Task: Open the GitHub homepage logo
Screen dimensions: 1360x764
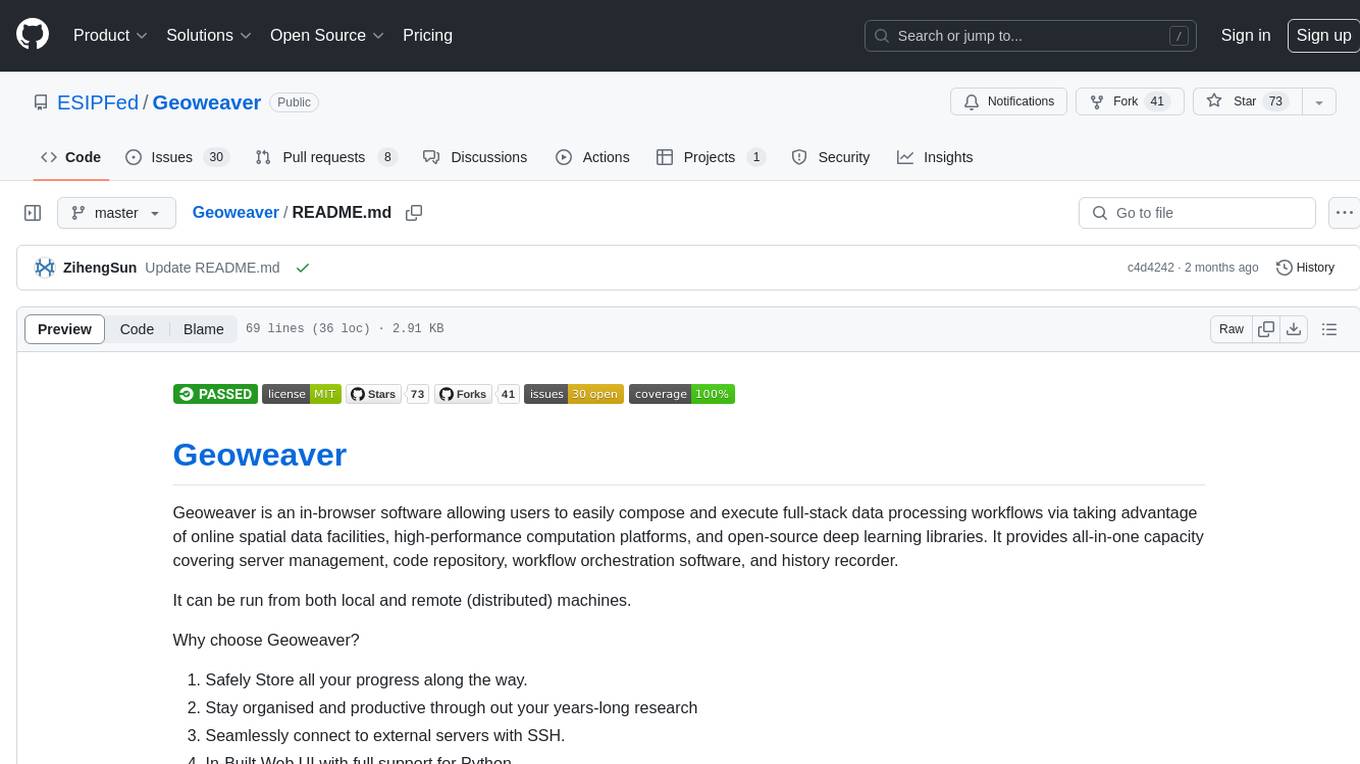Action: point(32,35)
